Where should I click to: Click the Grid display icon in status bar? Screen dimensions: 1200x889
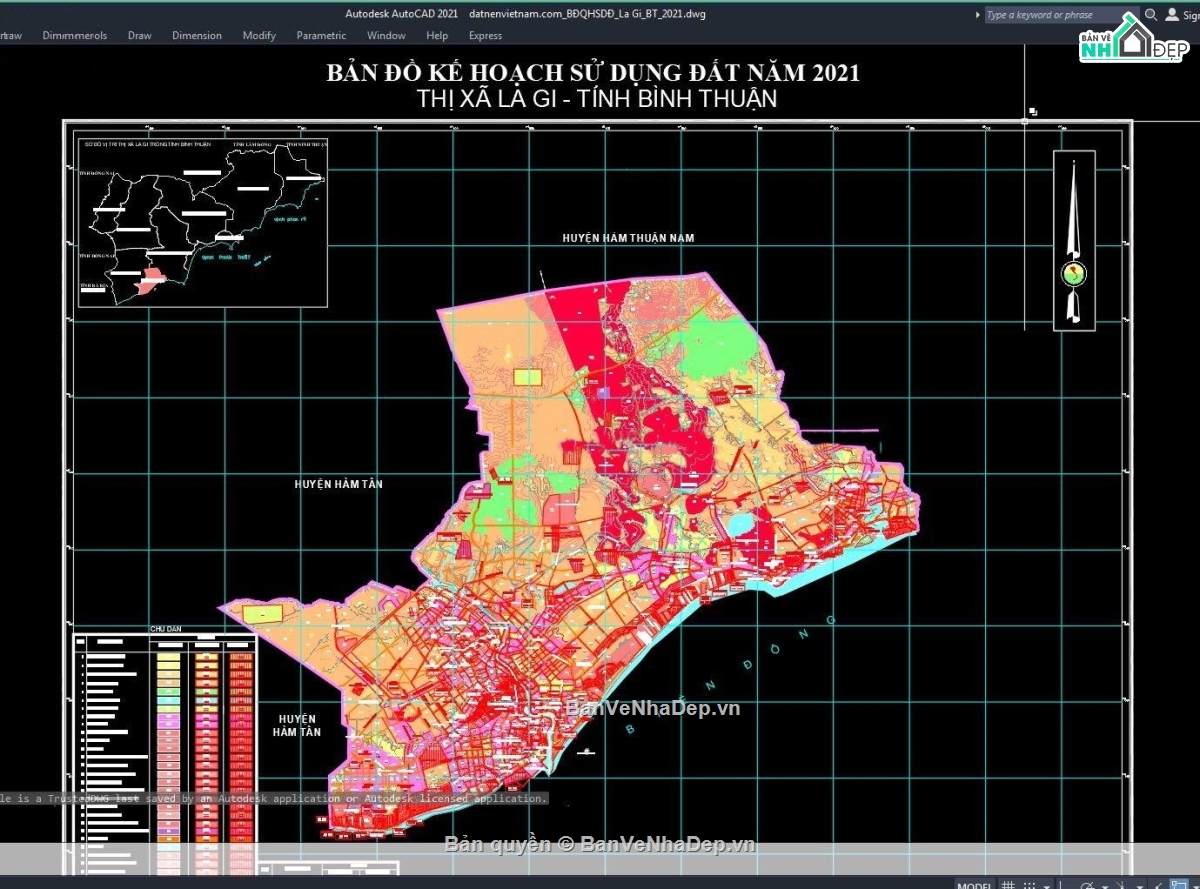[1007, 886]
